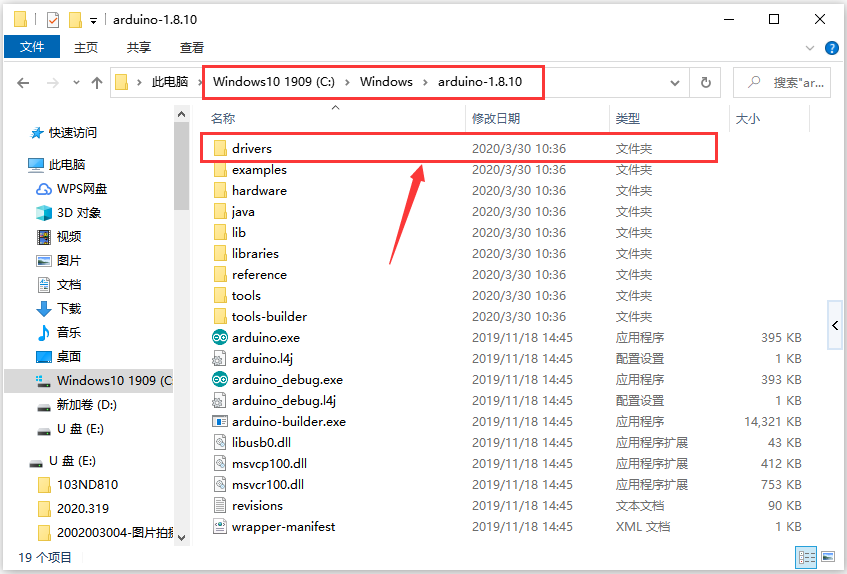
Task: Open the 共享 ribbon tab
Action: tap(139, 48)
